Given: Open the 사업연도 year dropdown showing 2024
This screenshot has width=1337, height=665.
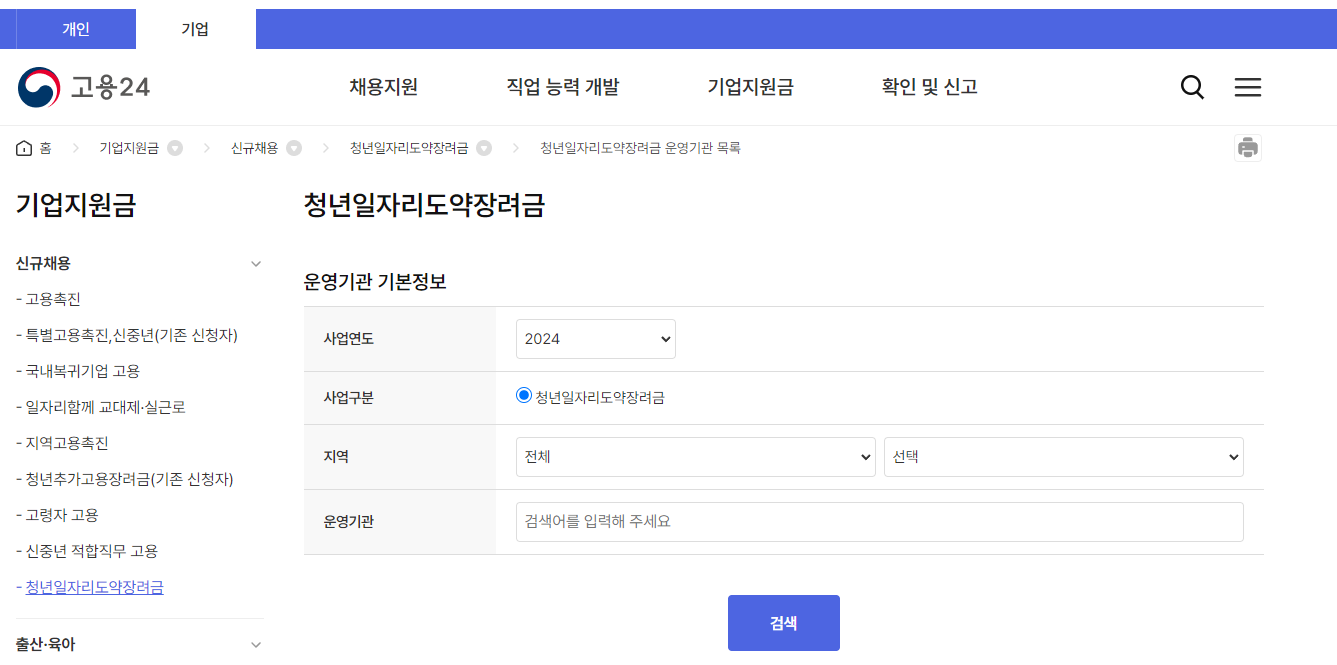Looking at the screenshot, I should tap(595, 338).
